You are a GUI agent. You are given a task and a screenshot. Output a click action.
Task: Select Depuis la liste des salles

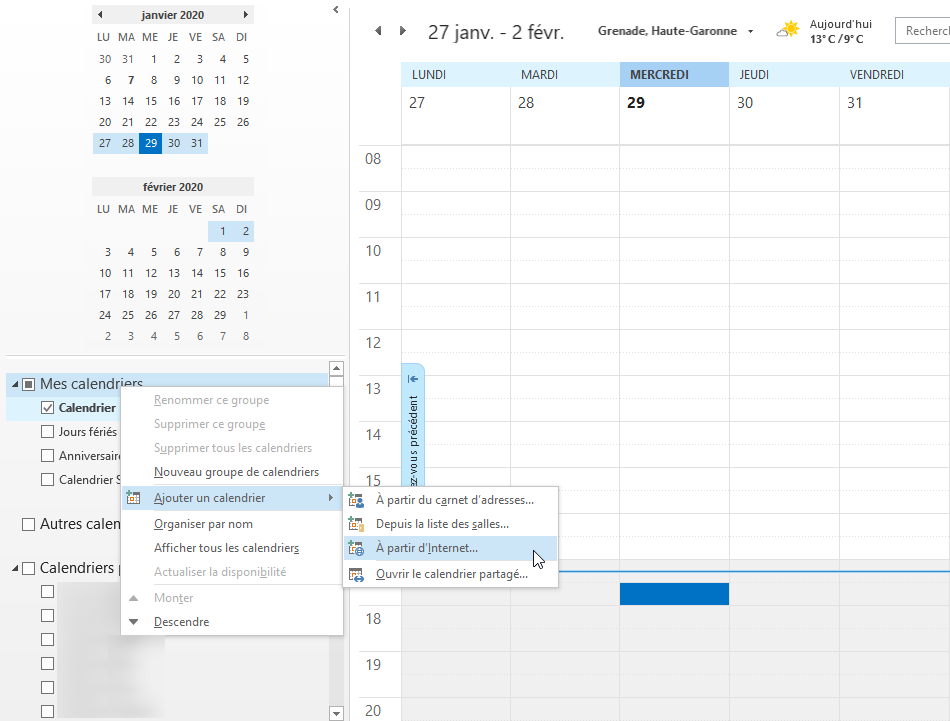(x=442, y=524)
